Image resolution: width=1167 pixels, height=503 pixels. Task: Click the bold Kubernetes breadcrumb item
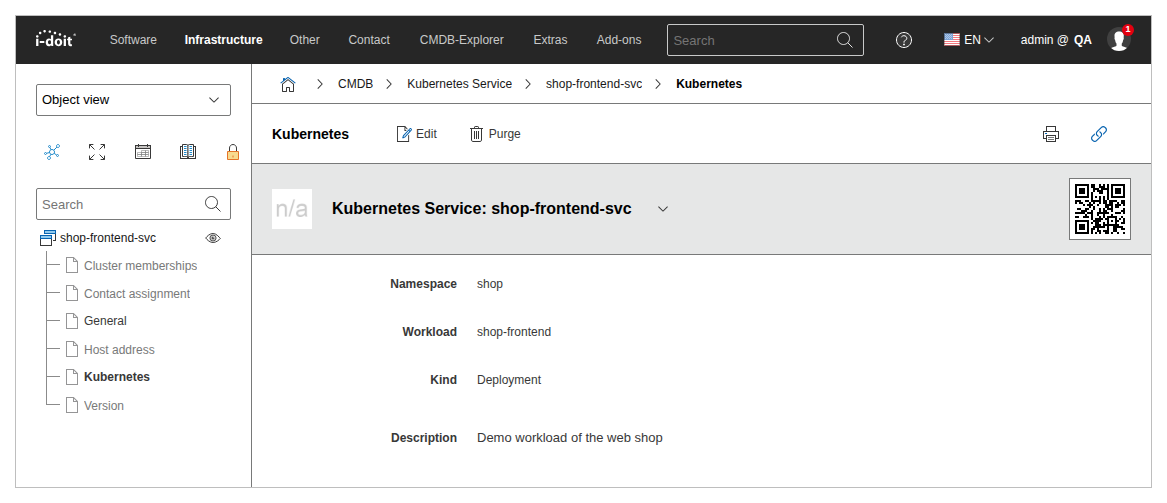(x=709, y=84)
